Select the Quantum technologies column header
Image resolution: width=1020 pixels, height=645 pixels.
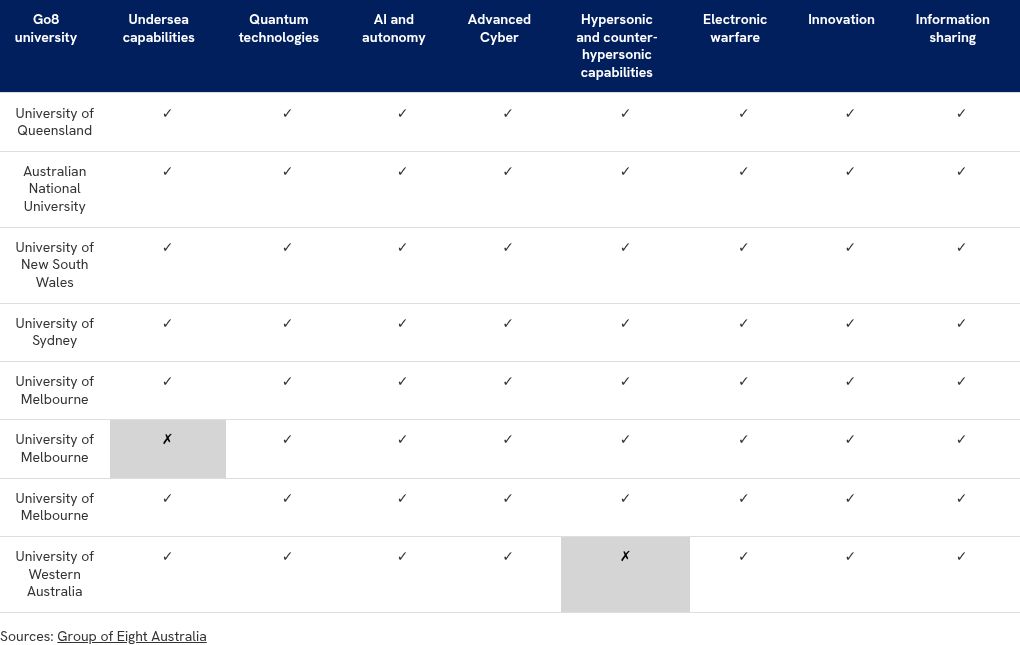pyautogui.click(x=279, y=28)
